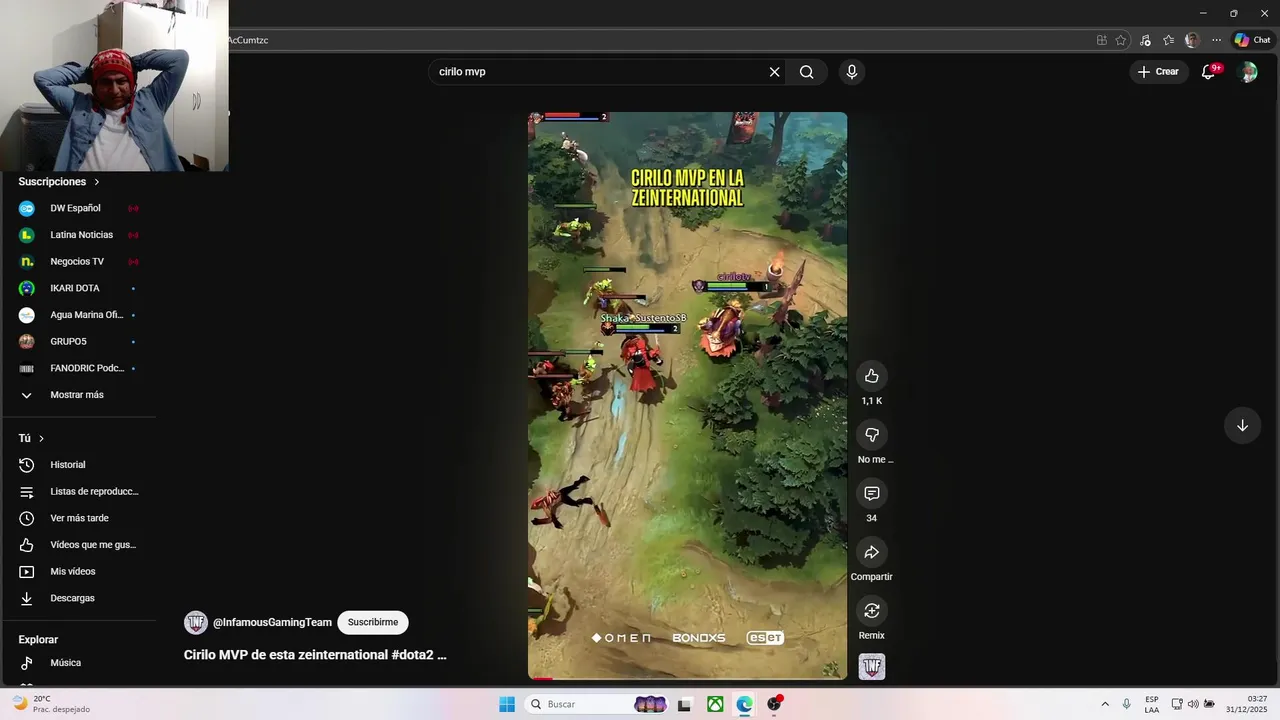Screen dimensions: 1280x720
Task: Open IKARI DOTA subscription
Action: tap(78, 288)
